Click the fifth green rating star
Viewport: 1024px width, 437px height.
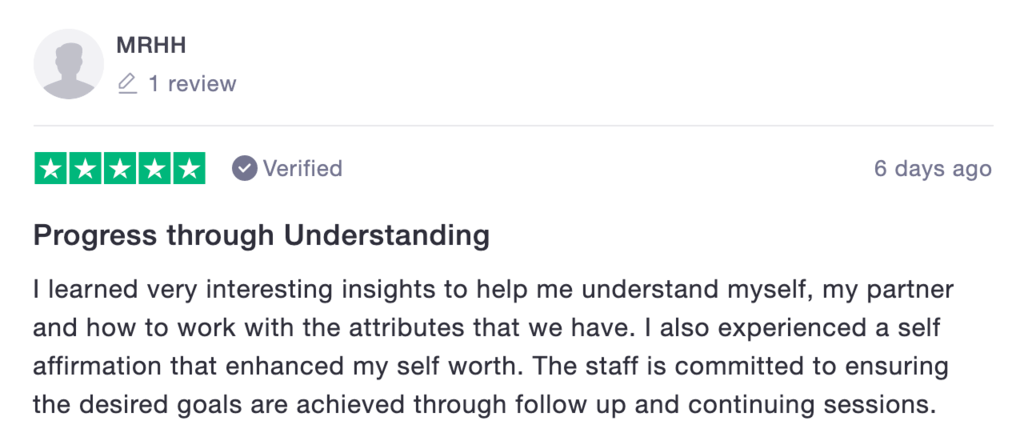(x=187, y=168)
